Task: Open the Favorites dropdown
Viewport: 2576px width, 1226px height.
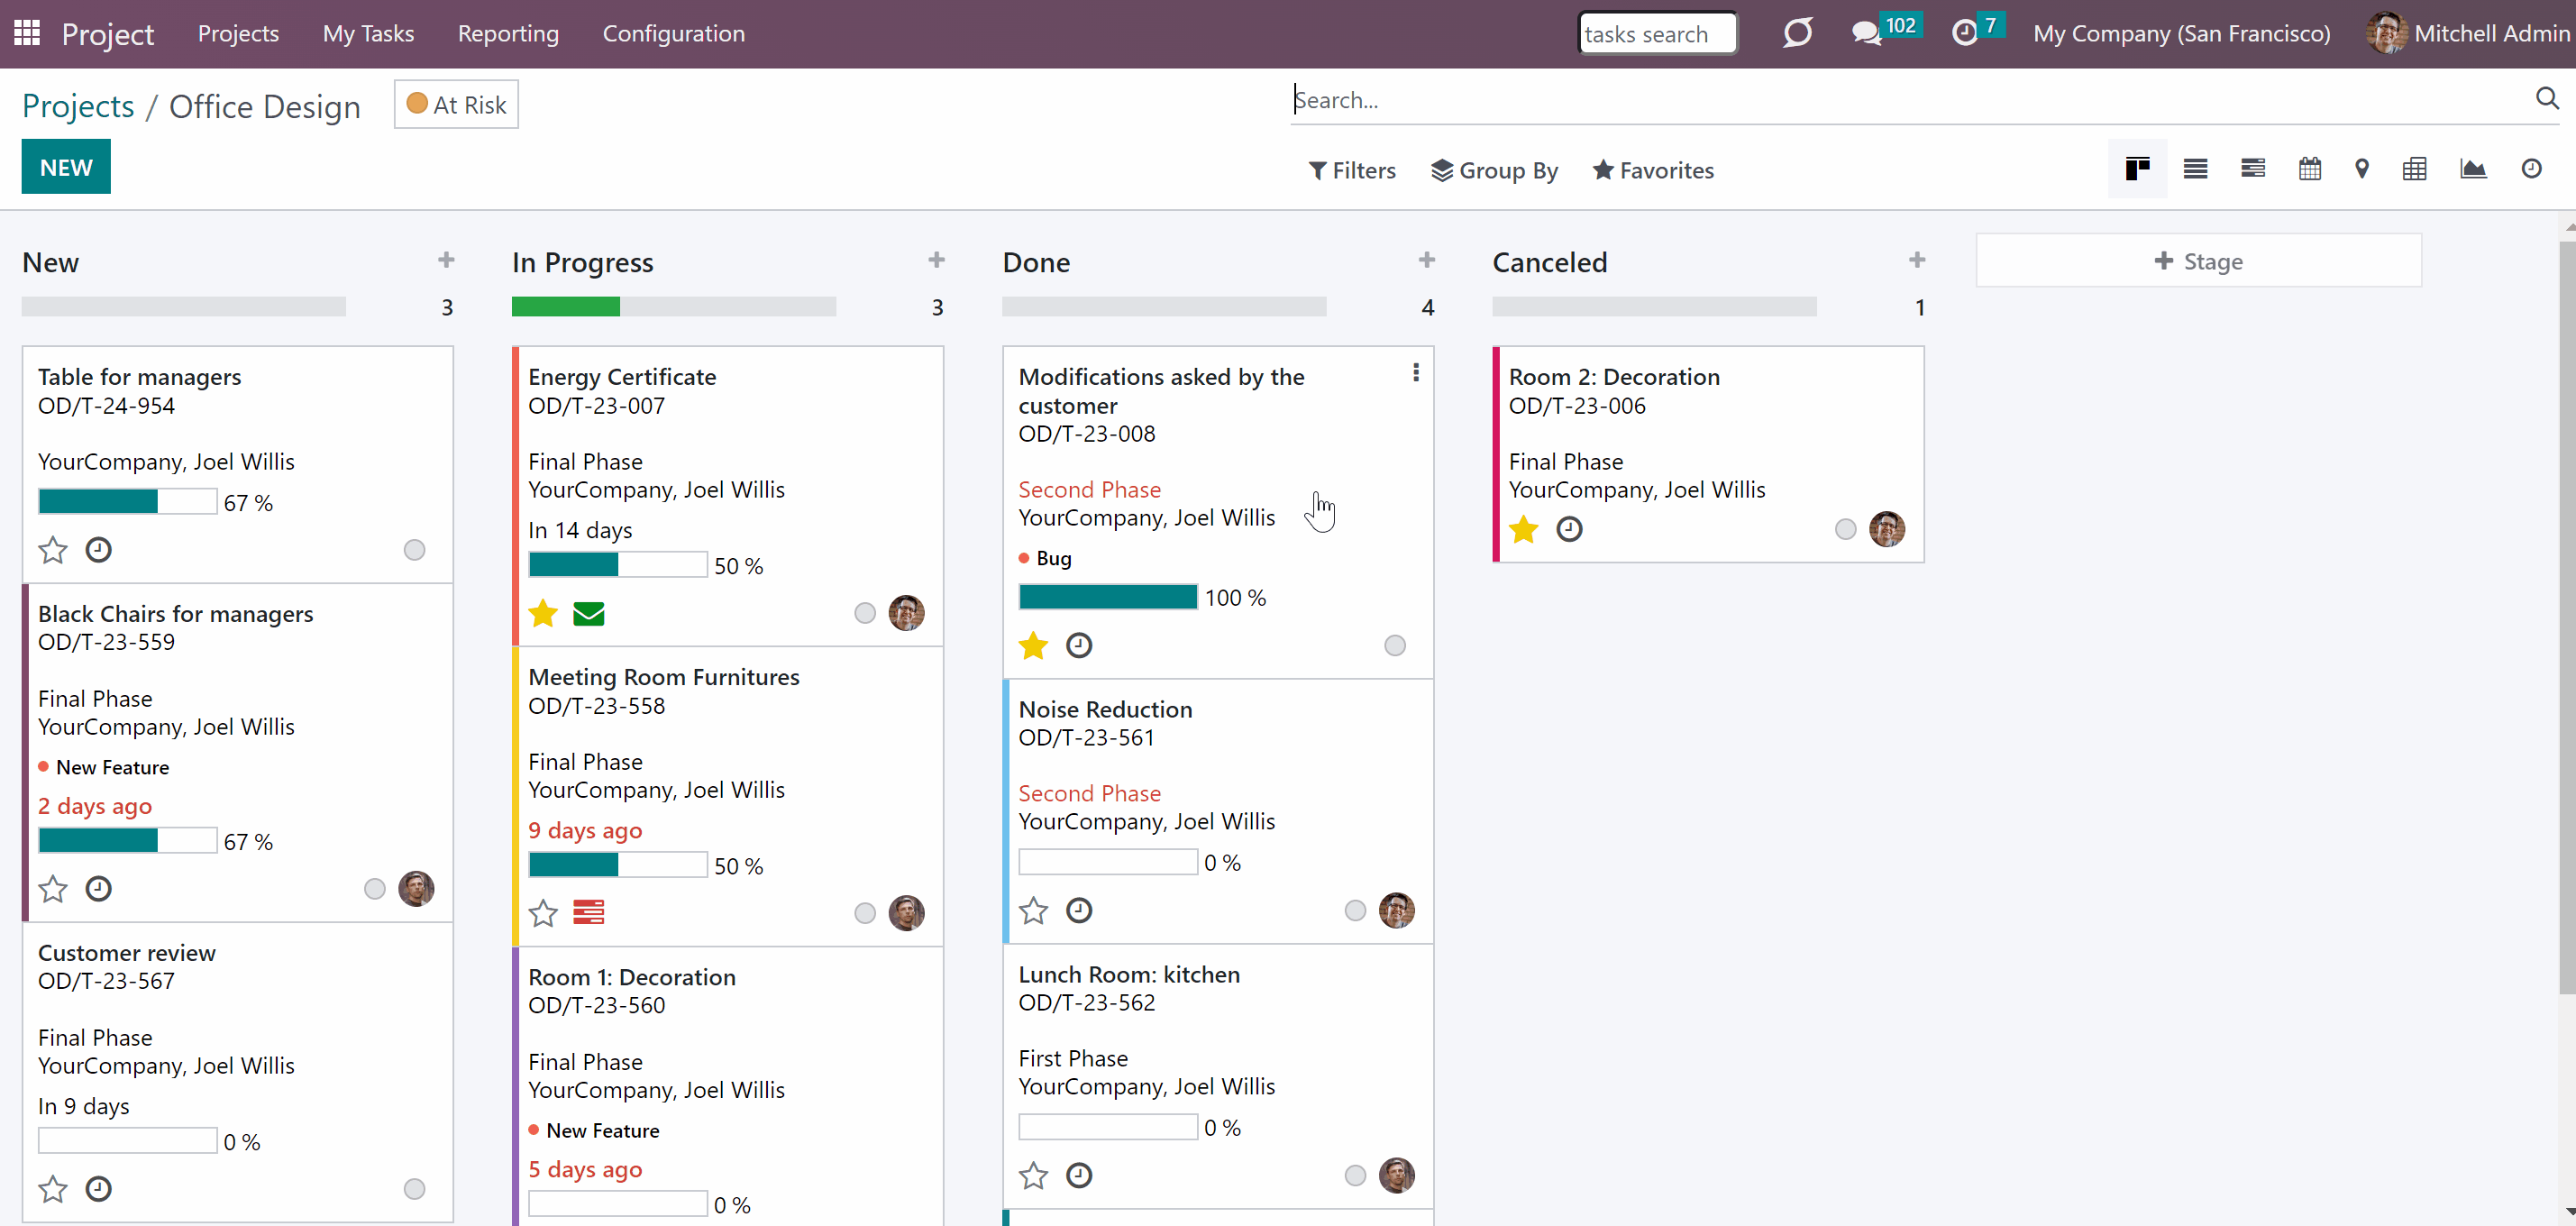Action: click(x=1653, y=170)
